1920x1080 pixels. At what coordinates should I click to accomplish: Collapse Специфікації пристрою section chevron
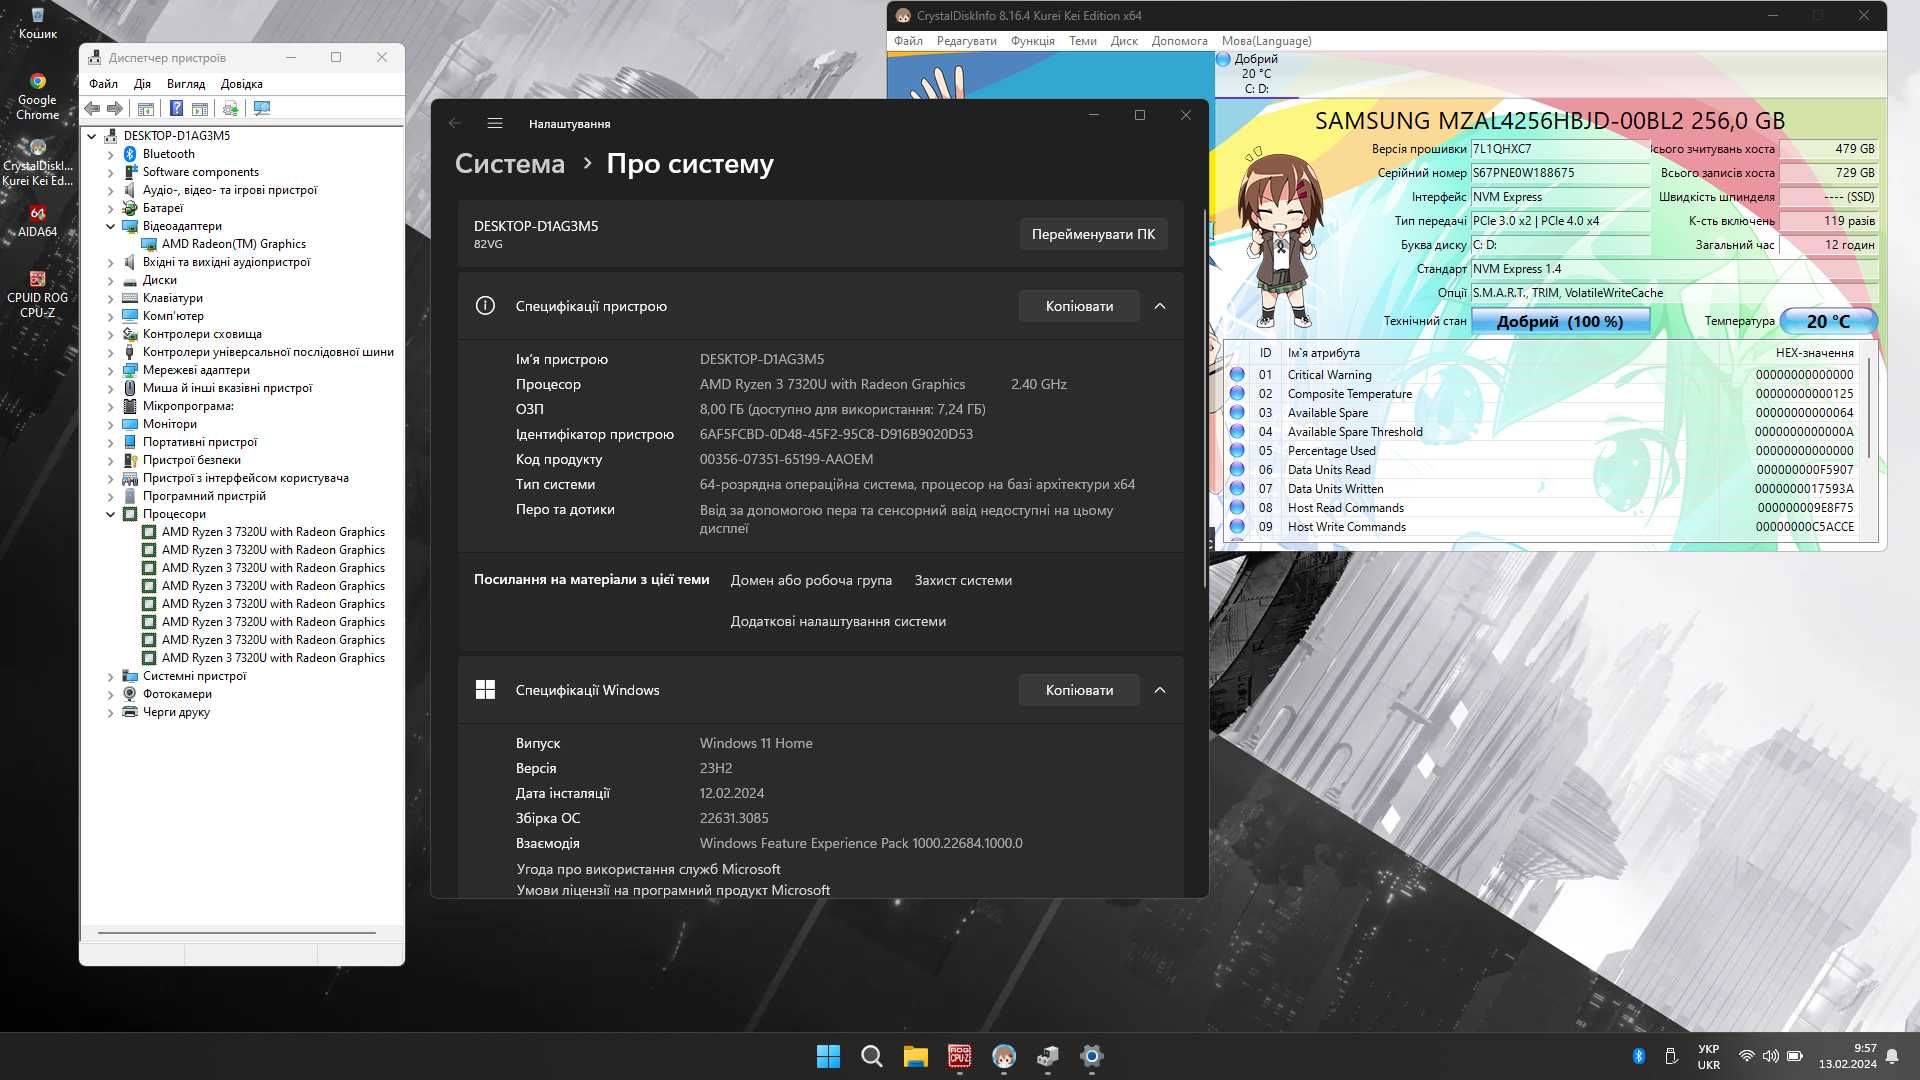point(1160,306)
